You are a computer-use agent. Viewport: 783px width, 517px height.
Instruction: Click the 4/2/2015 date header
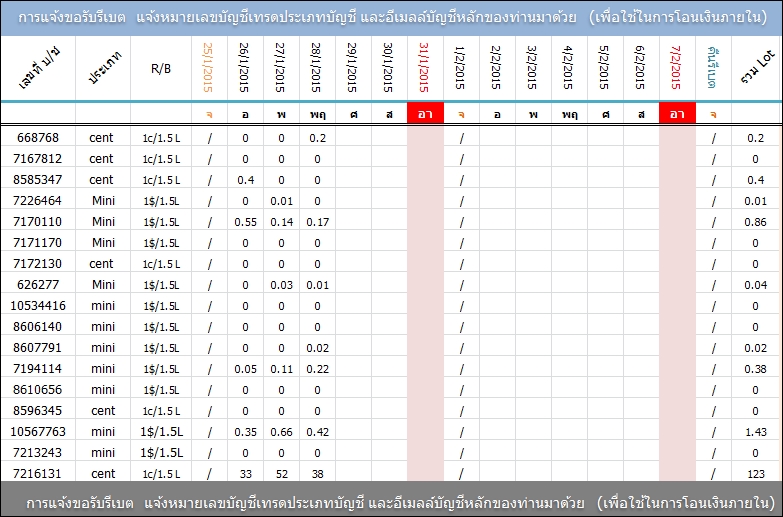pos(568,67)
